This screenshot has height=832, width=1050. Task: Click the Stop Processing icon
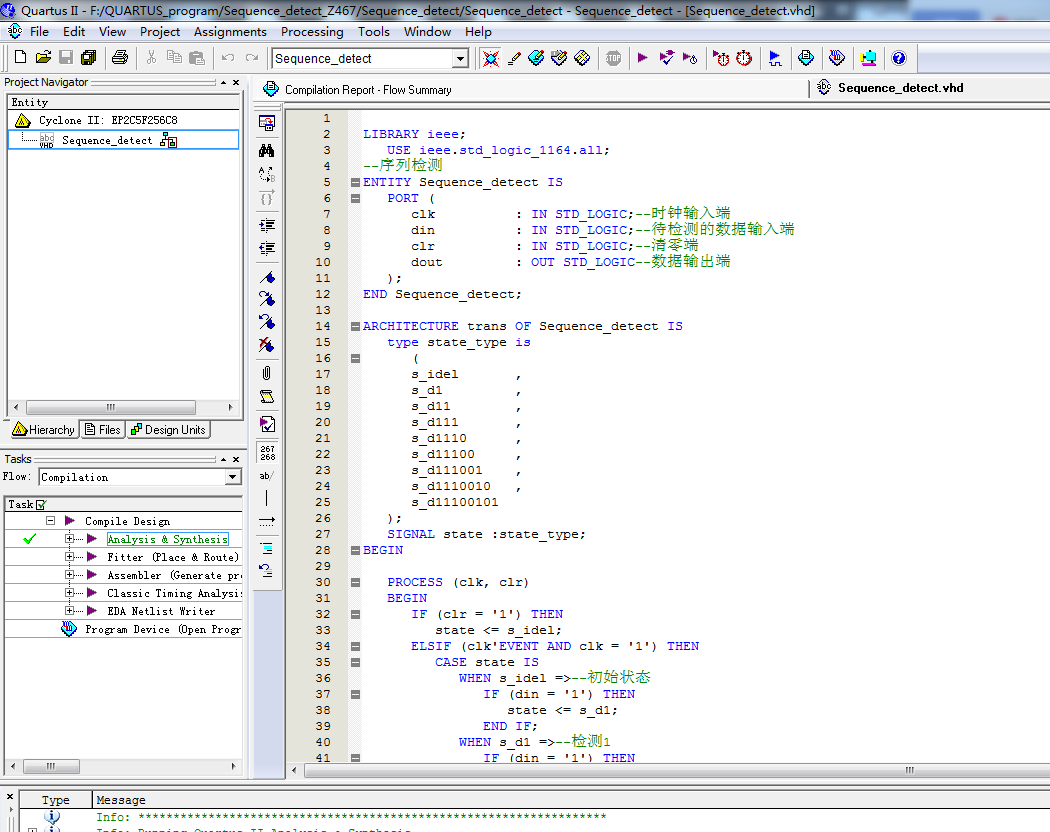pyautogui.click(x=613, y=59)
